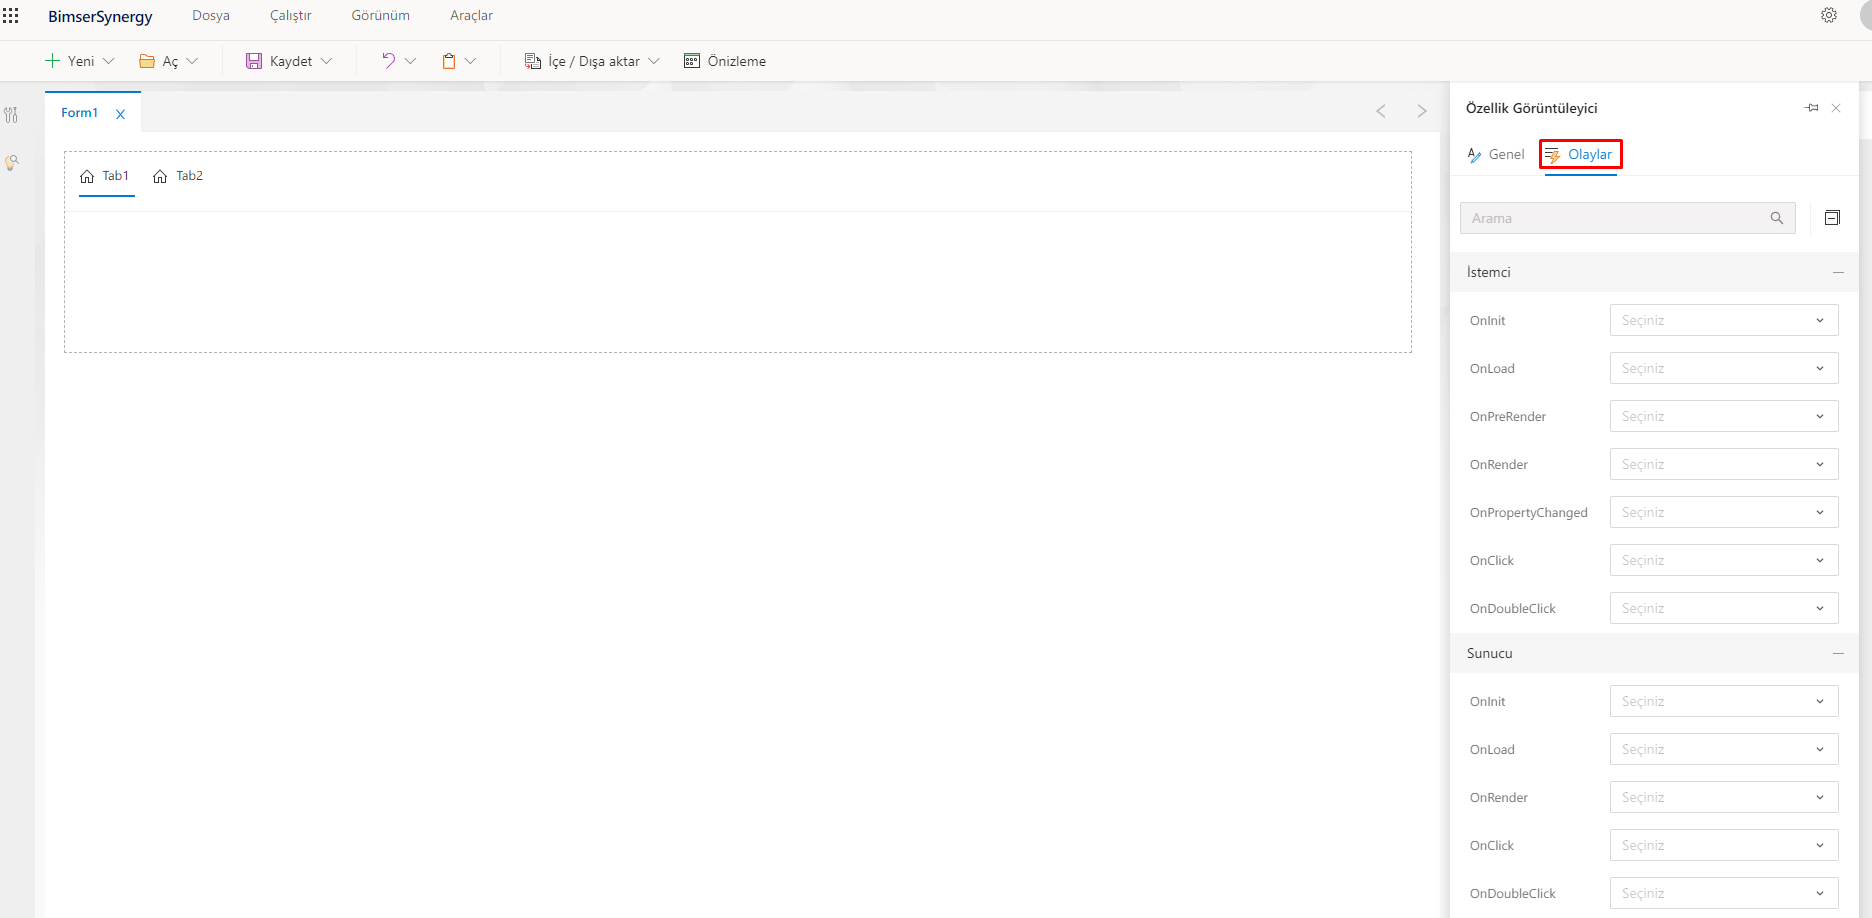Open Sunucu OnDoubleClick dropdown
This screenshot has height=918, width=1872.
point(1724,893)
